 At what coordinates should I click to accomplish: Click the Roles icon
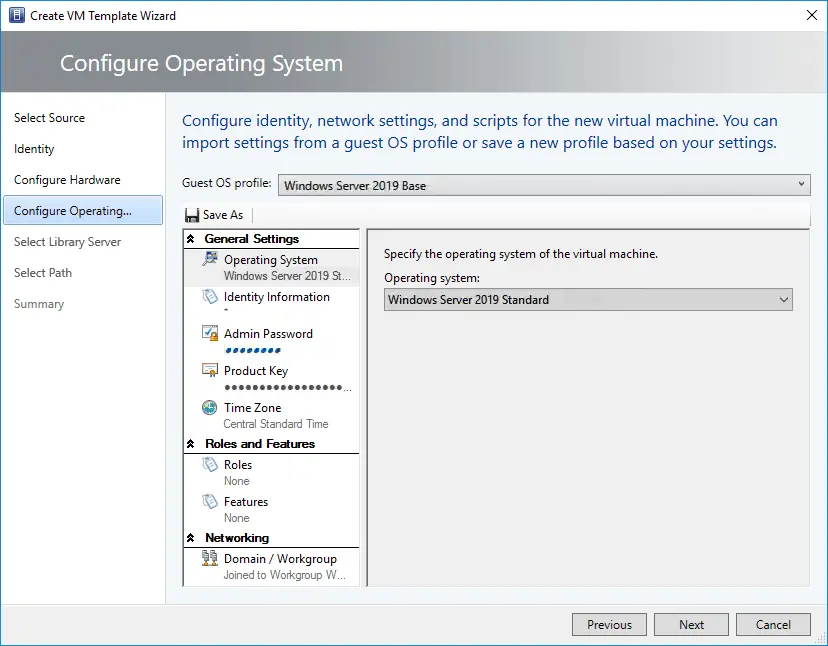coord(210,464)
